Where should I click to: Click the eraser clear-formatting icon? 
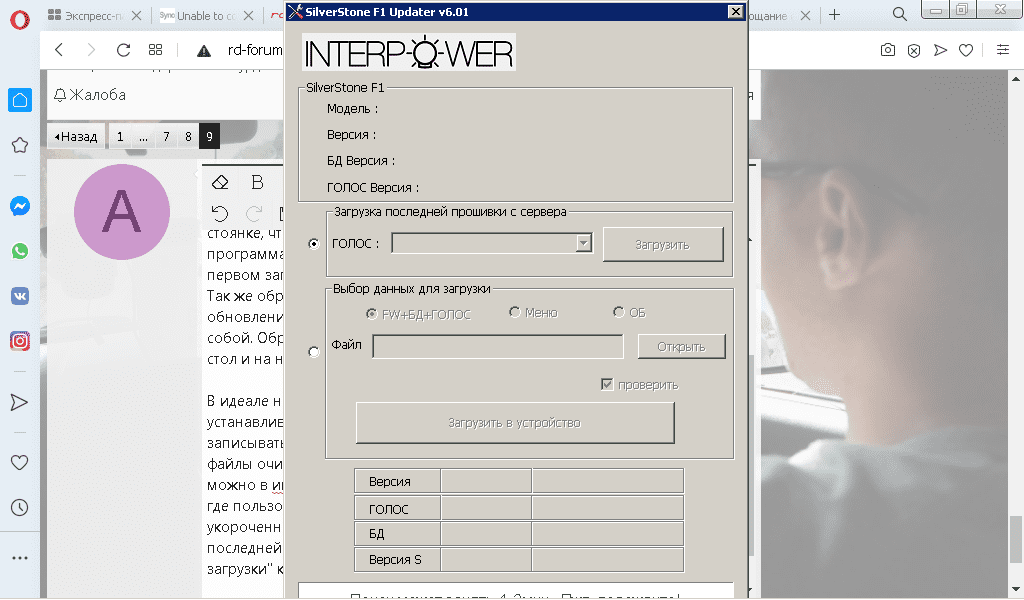click(220, 182)
